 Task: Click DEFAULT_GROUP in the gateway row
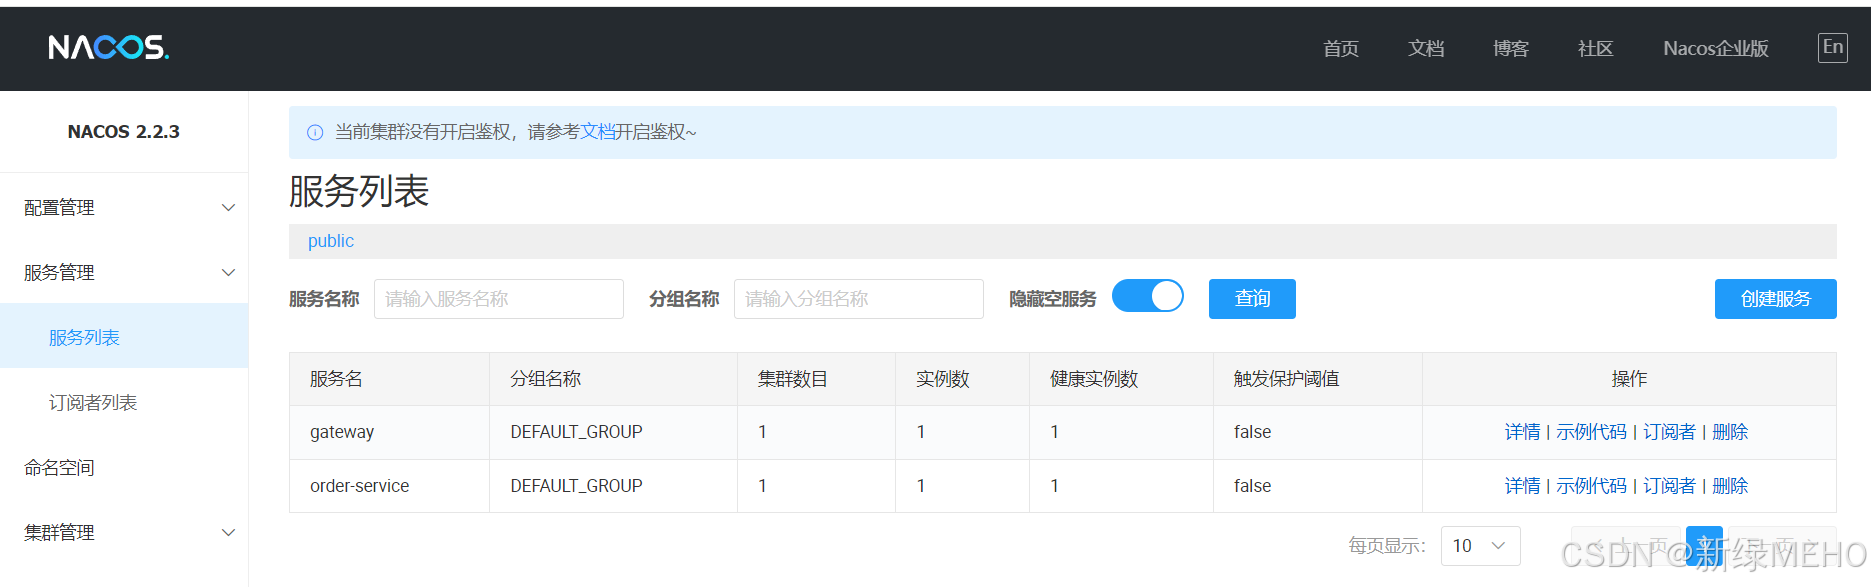[x=577, y=432]
